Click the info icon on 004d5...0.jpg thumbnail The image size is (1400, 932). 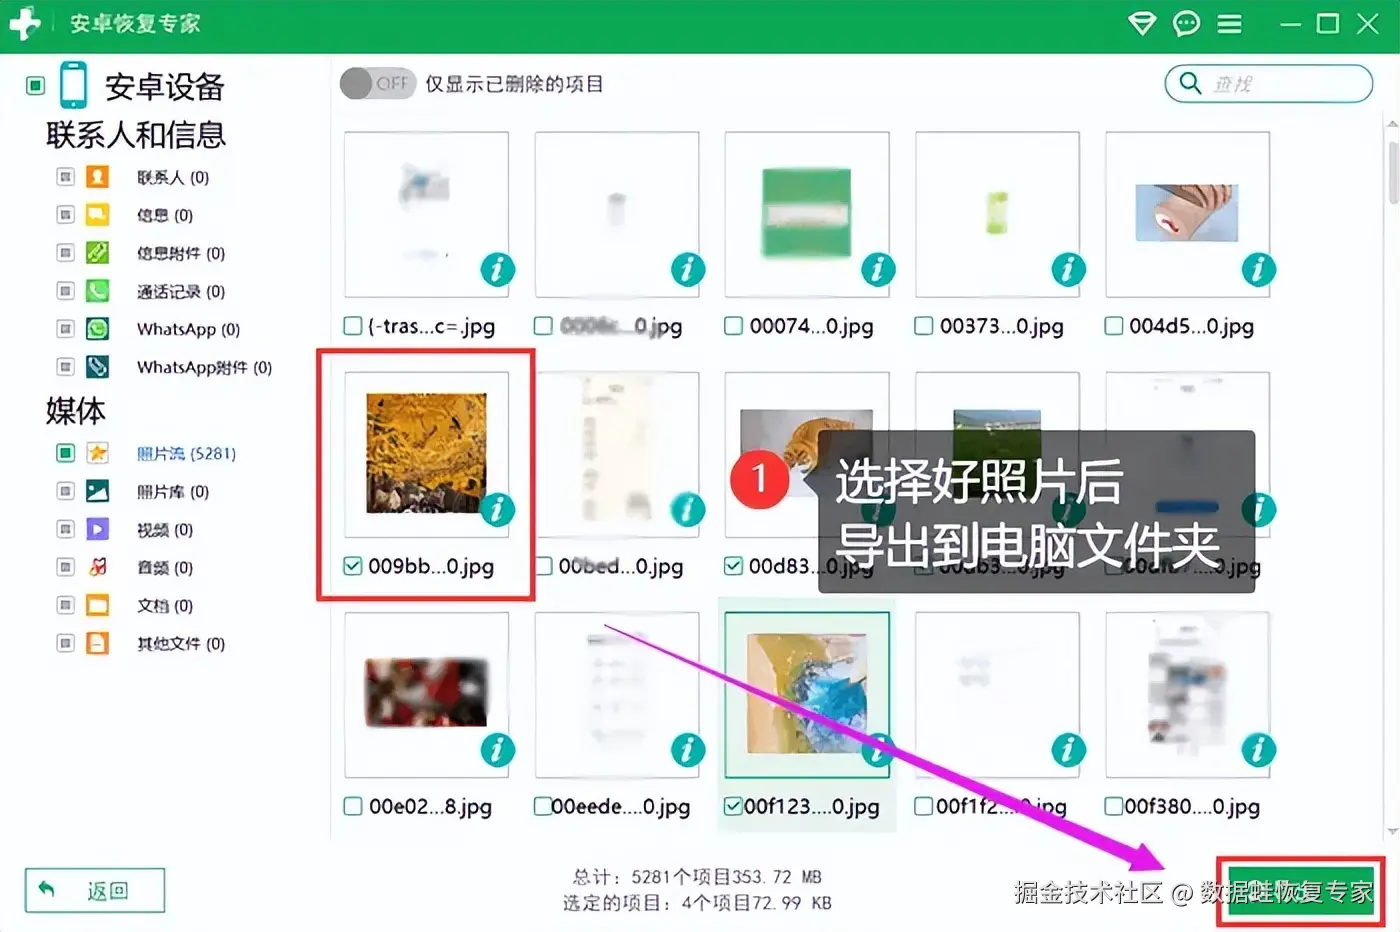point(1258,269)
